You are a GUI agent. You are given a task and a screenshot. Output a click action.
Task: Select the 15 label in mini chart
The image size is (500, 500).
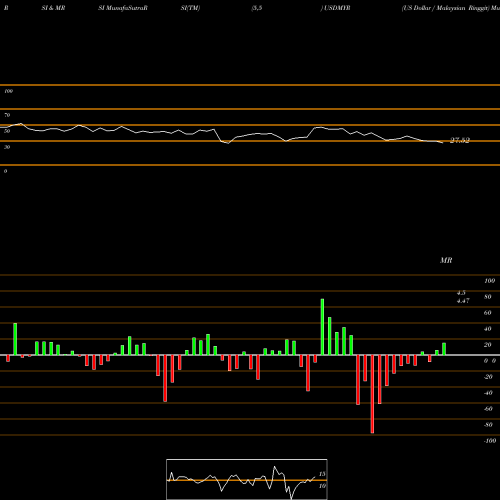322,474
